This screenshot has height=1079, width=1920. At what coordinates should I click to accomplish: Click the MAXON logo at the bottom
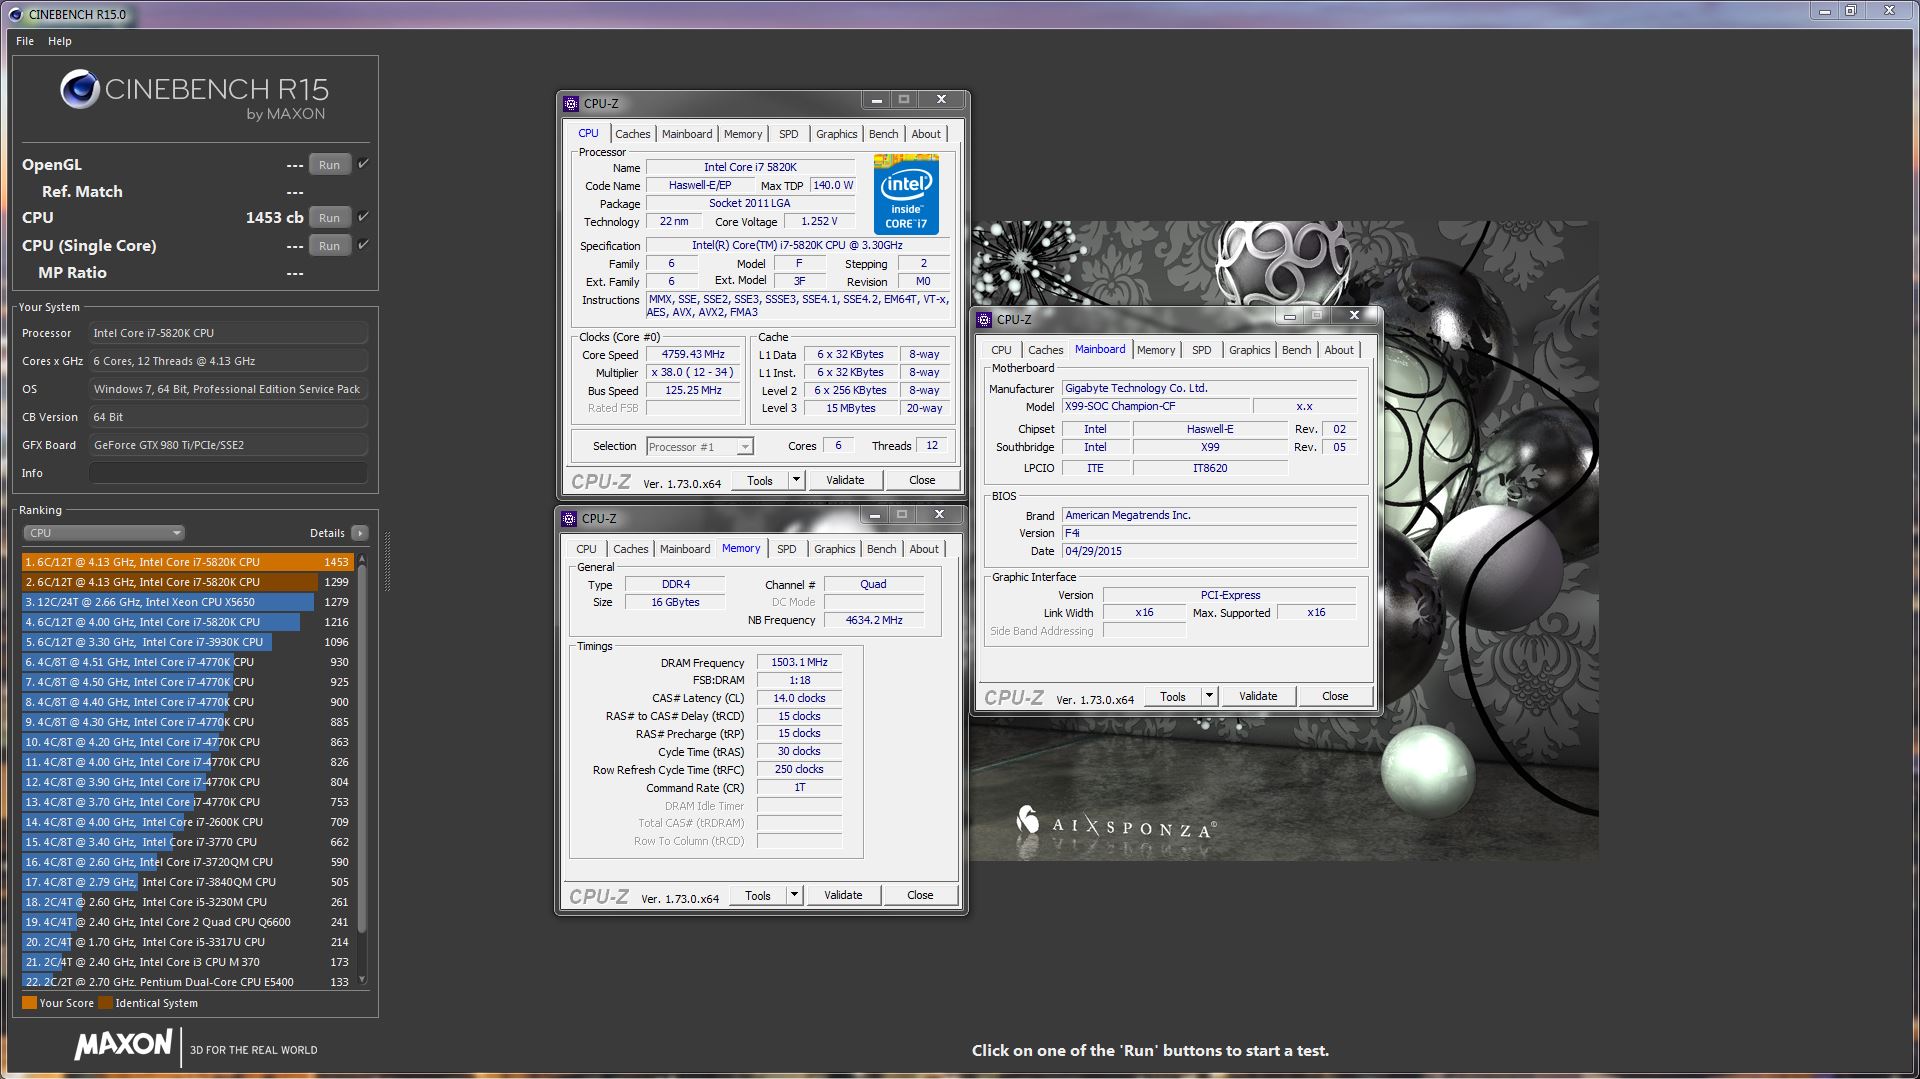click(x=123, y=1046)
